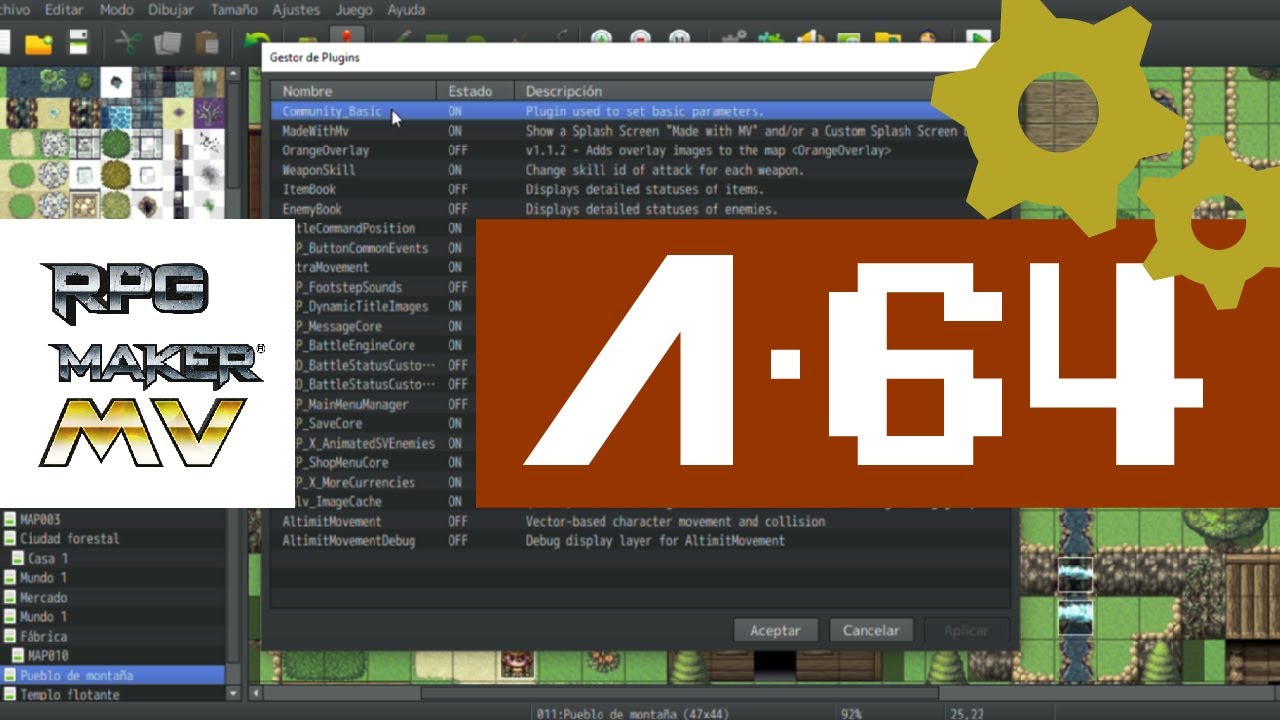Select the AltimitMovement plugin row
The image size is (1280, 720).
coord(641,521)
